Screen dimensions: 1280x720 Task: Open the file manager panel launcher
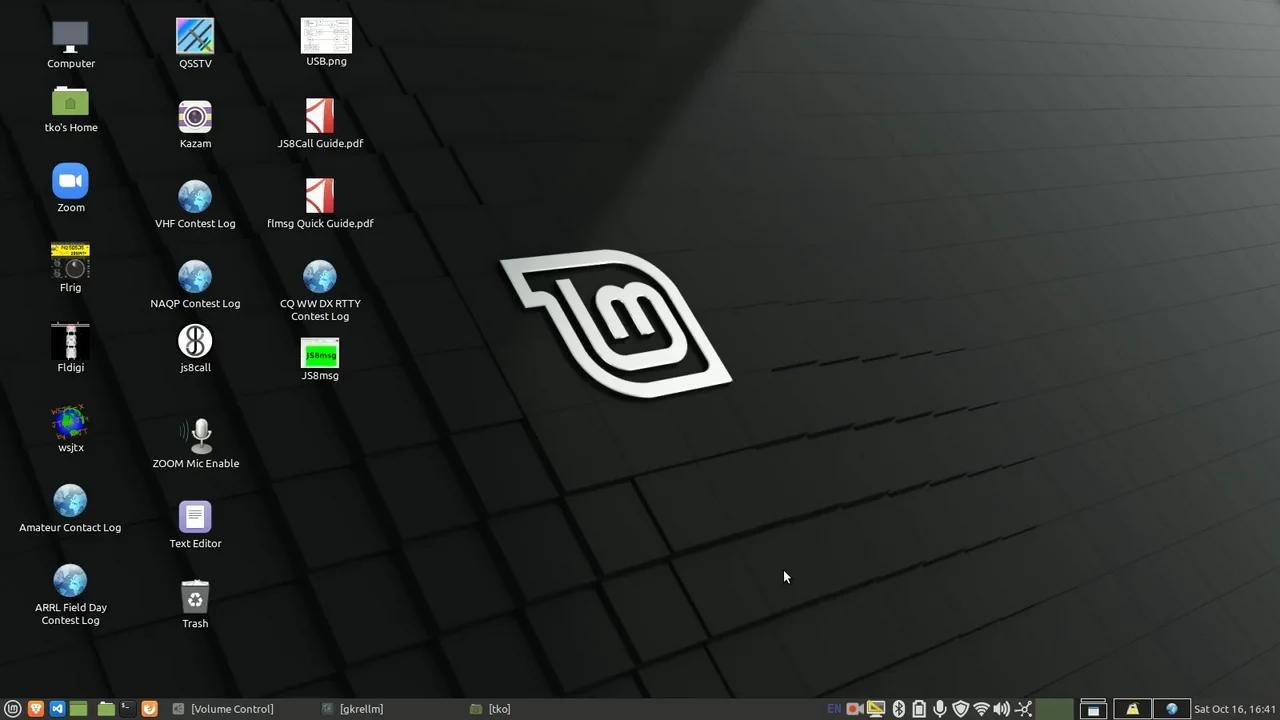click(106, 709)
